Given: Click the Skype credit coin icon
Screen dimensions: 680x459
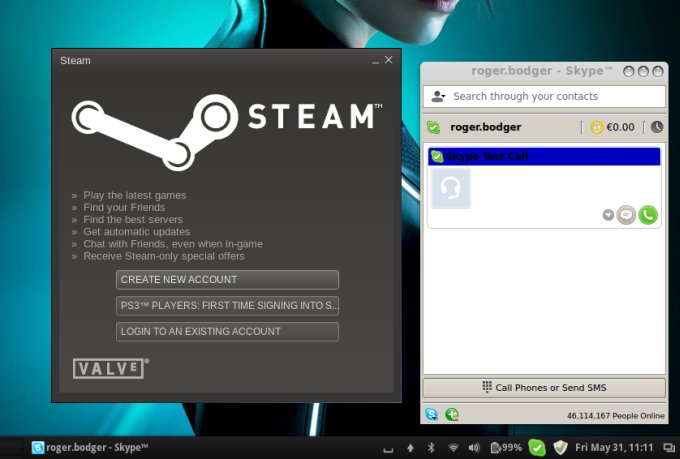Looking at the screenshot, I should (x=597, y=127).
